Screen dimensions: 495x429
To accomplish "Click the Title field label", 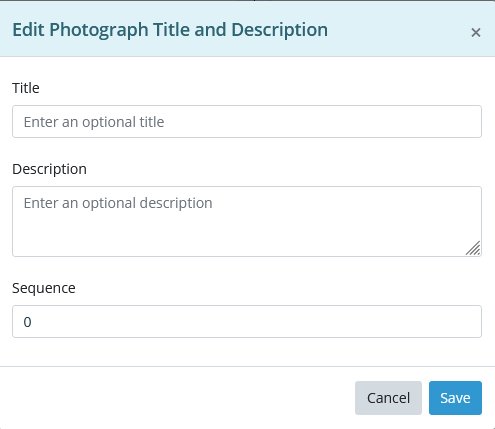I will 26,88.
